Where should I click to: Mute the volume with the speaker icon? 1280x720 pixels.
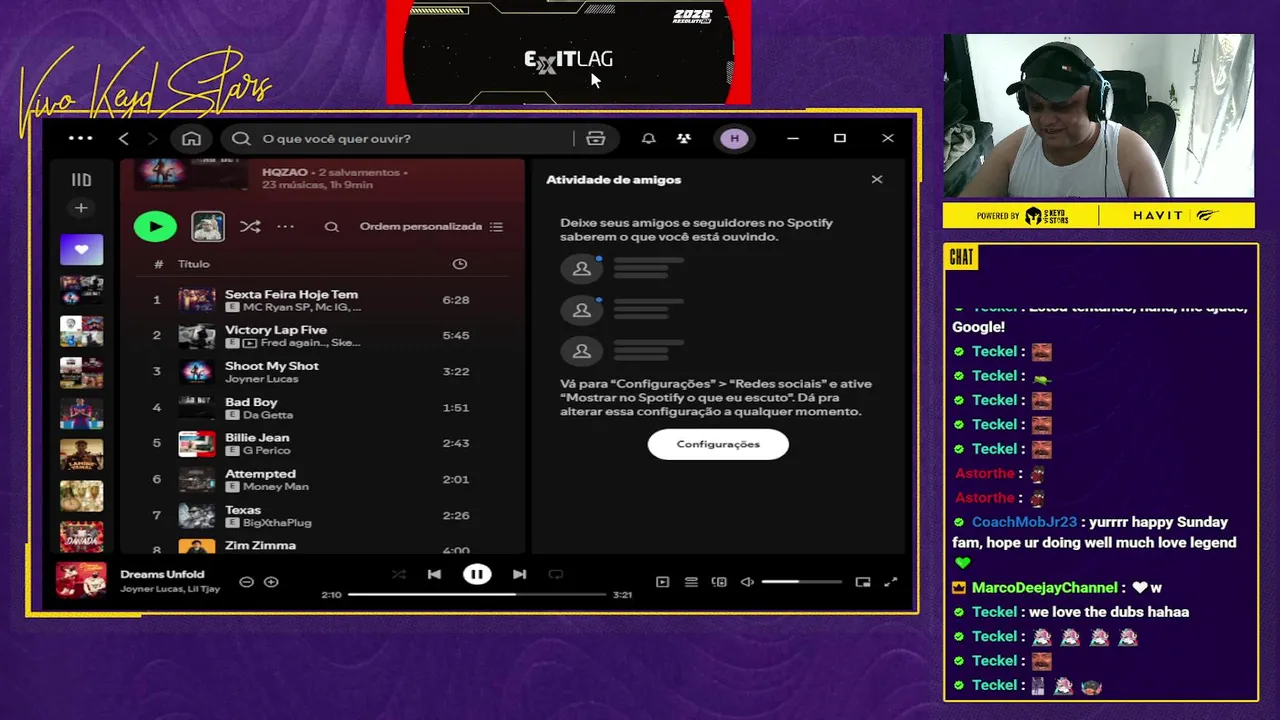pyautogui.click(x=747, y=582)
